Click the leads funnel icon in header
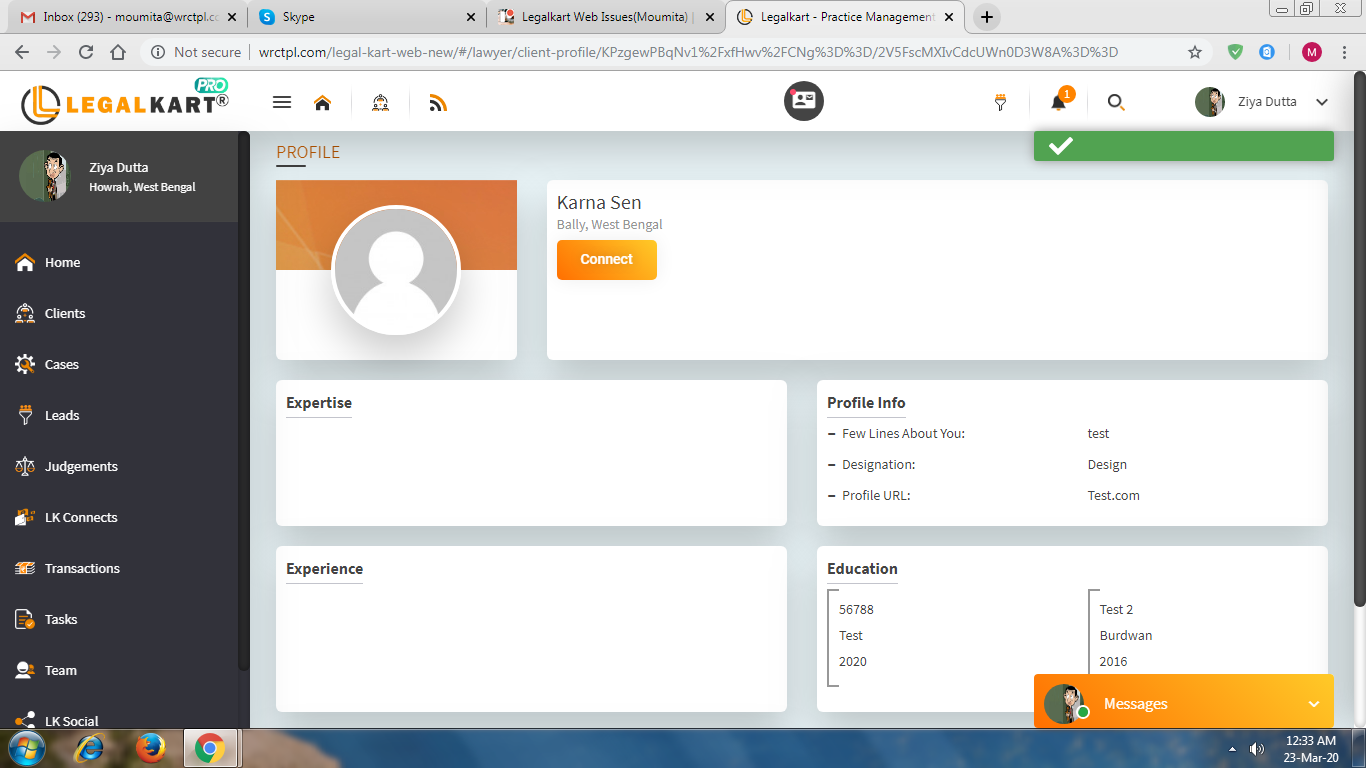Image resolution: width=1366 pixels, height=768 pixels. 1000,102
